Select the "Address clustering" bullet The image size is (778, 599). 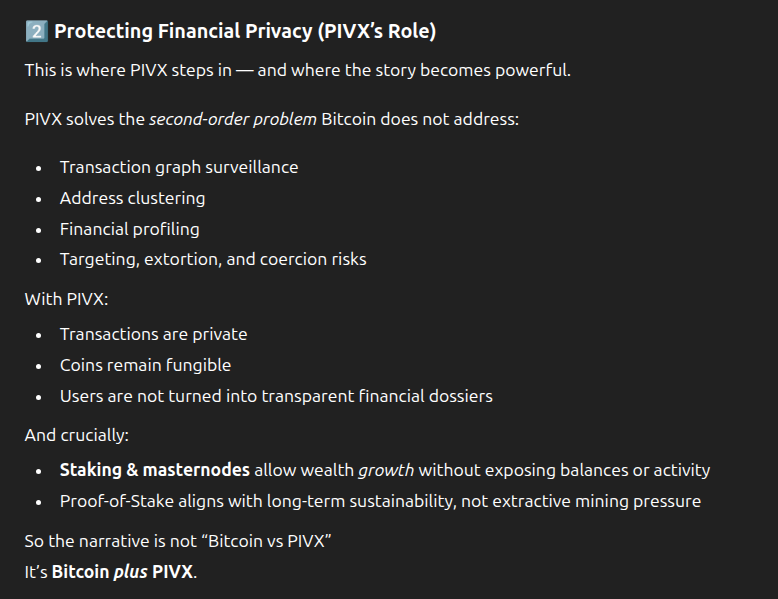[x=132, y=198]
